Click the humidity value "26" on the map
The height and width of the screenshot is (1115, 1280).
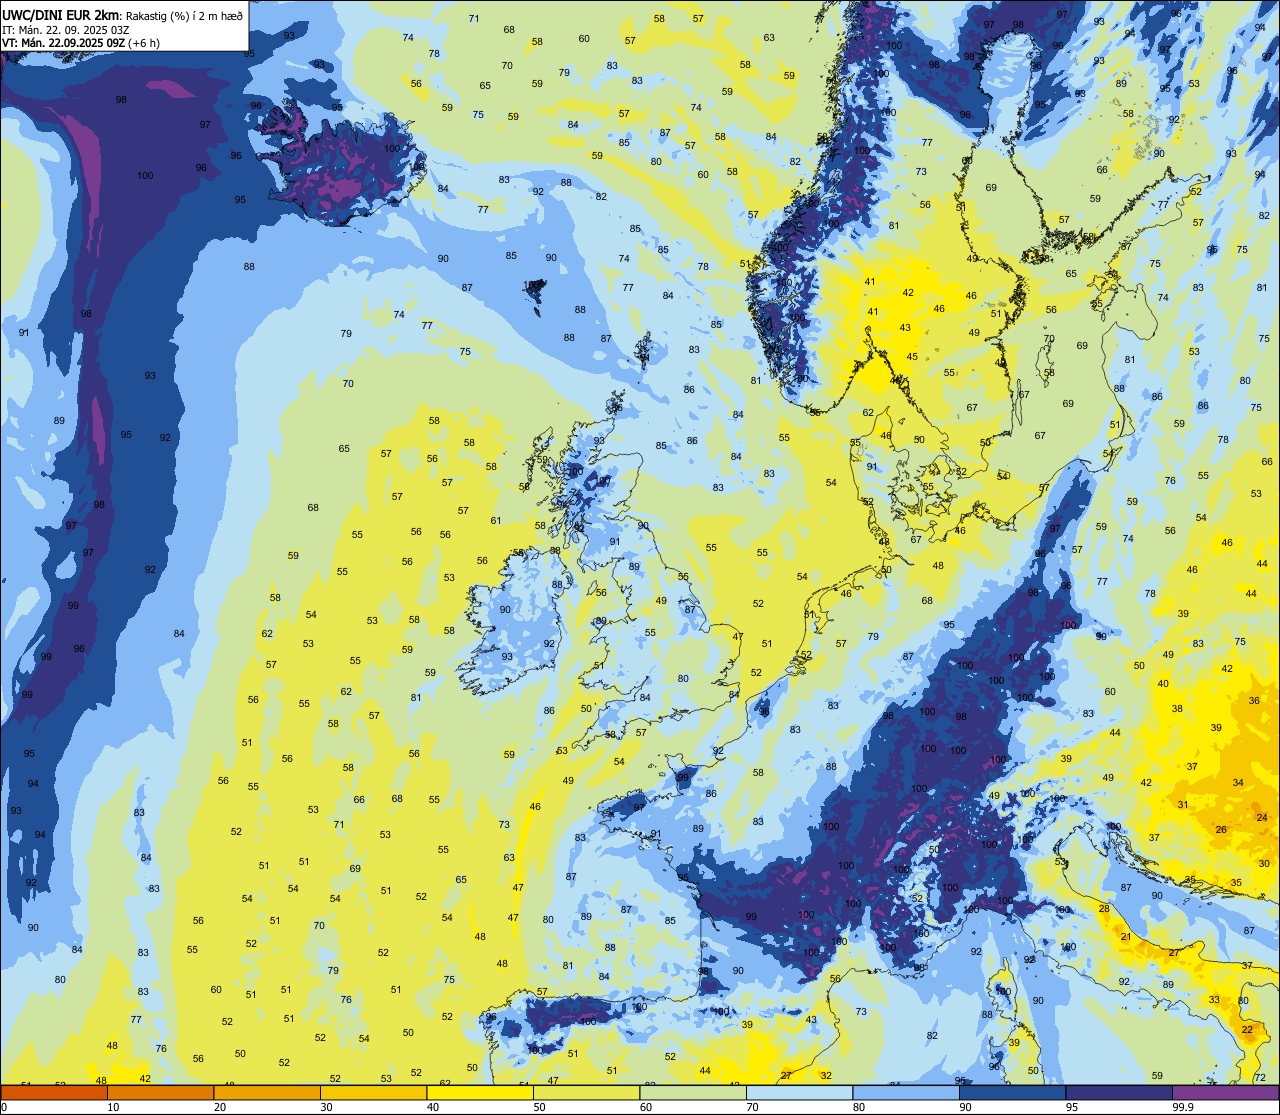1221,830
